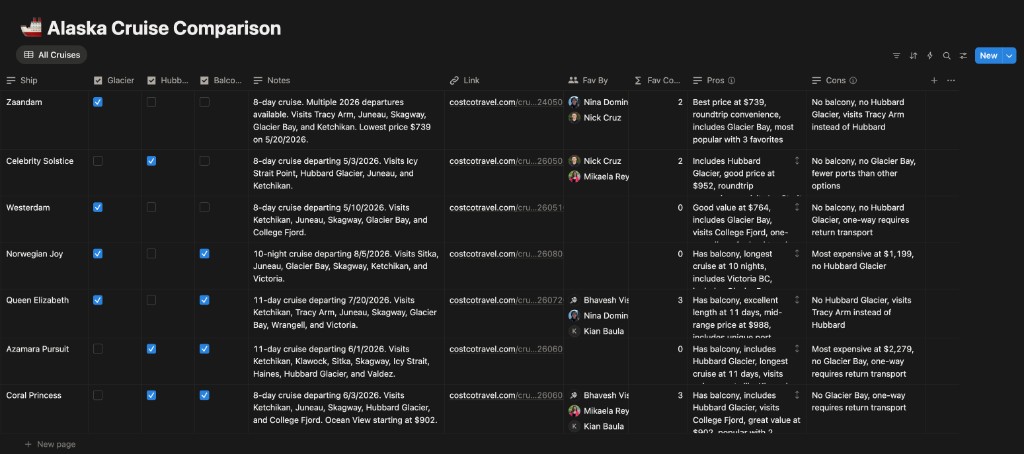The height and width of the screenshot is (454, 1024).
Task: Click the search magnifier icon
Action: point(946,56)
